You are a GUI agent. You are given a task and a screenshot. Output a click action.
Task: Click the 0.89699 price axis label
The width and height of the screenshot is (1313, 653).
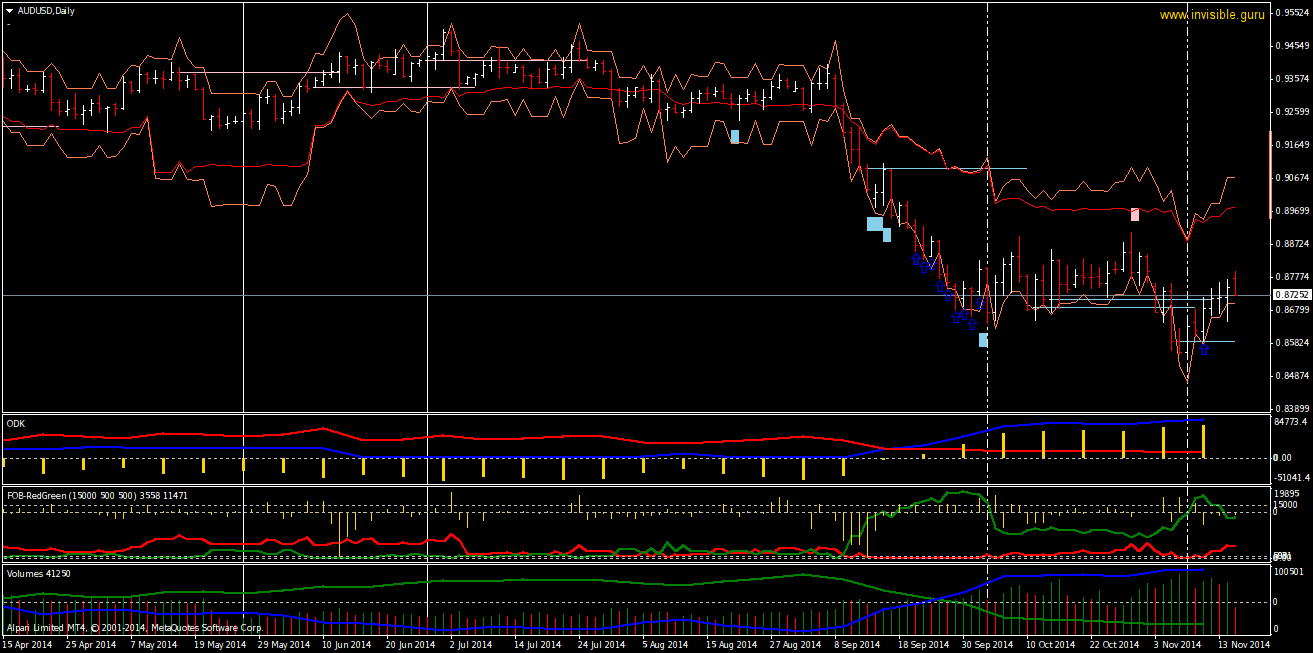pyautogui.click(x=1291, y=211)
